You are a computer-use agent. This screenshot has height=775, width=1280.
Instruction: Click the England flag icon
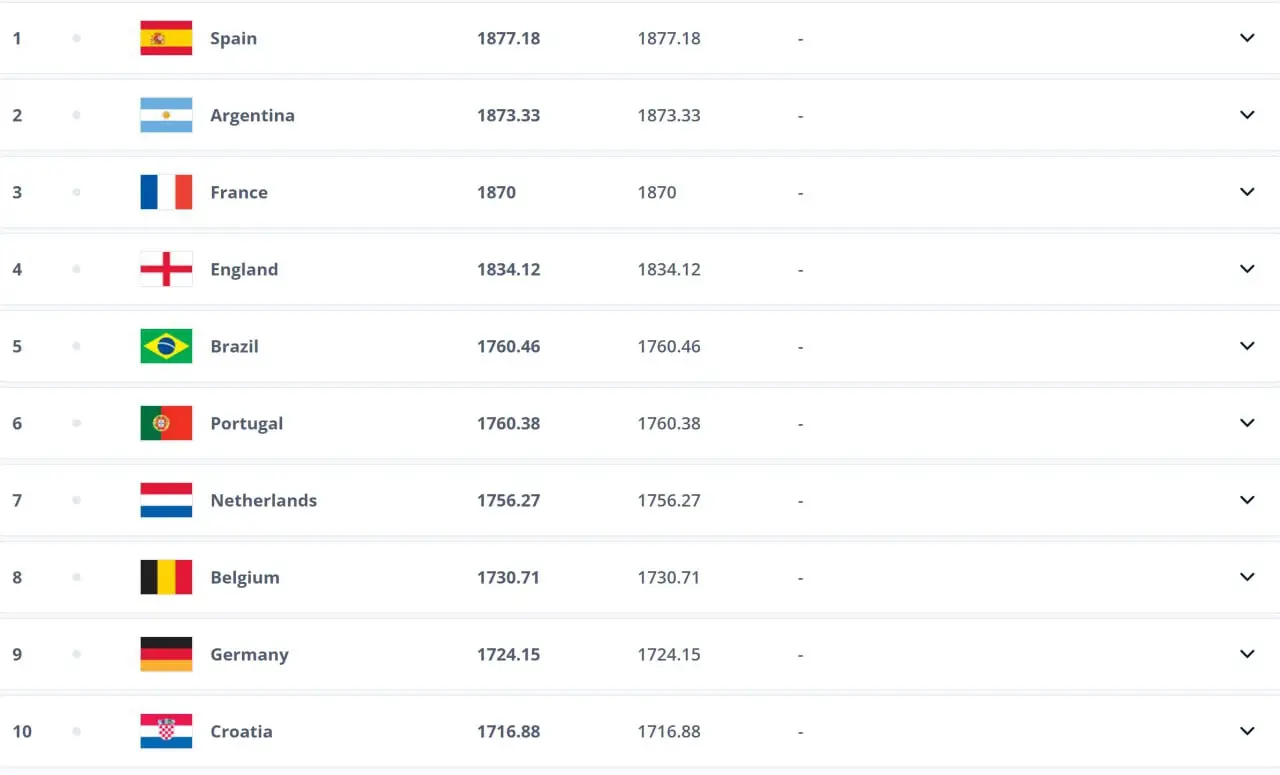[166, 269]
